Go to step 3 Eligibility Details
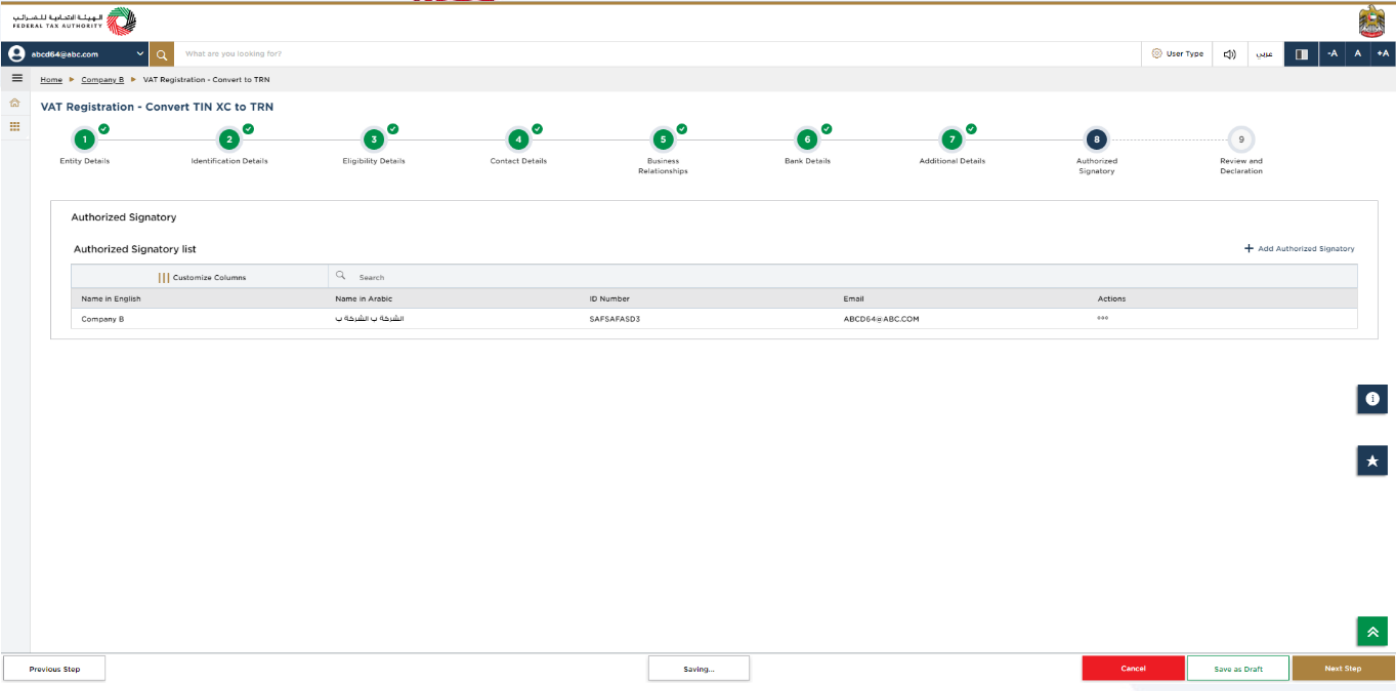 (373, 140)
